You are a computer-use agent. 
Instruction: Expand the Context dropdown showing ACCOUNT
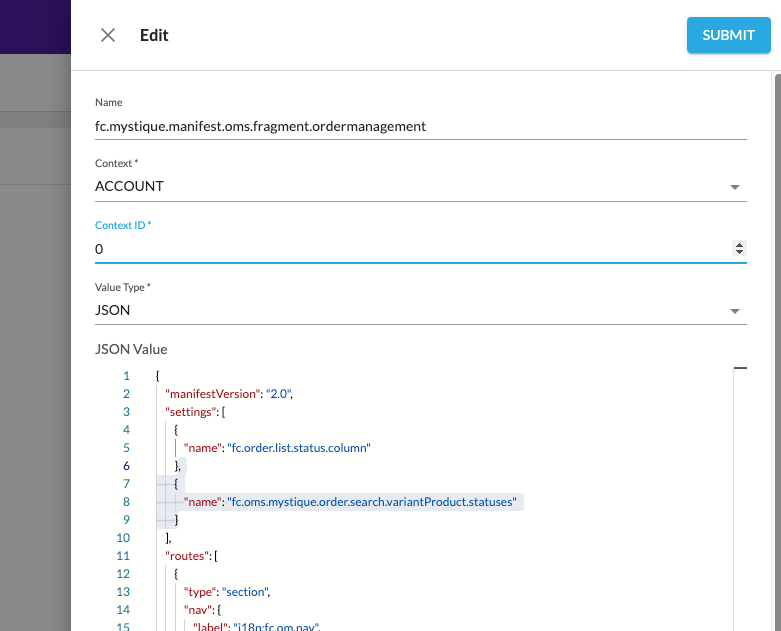coord(420,187)
